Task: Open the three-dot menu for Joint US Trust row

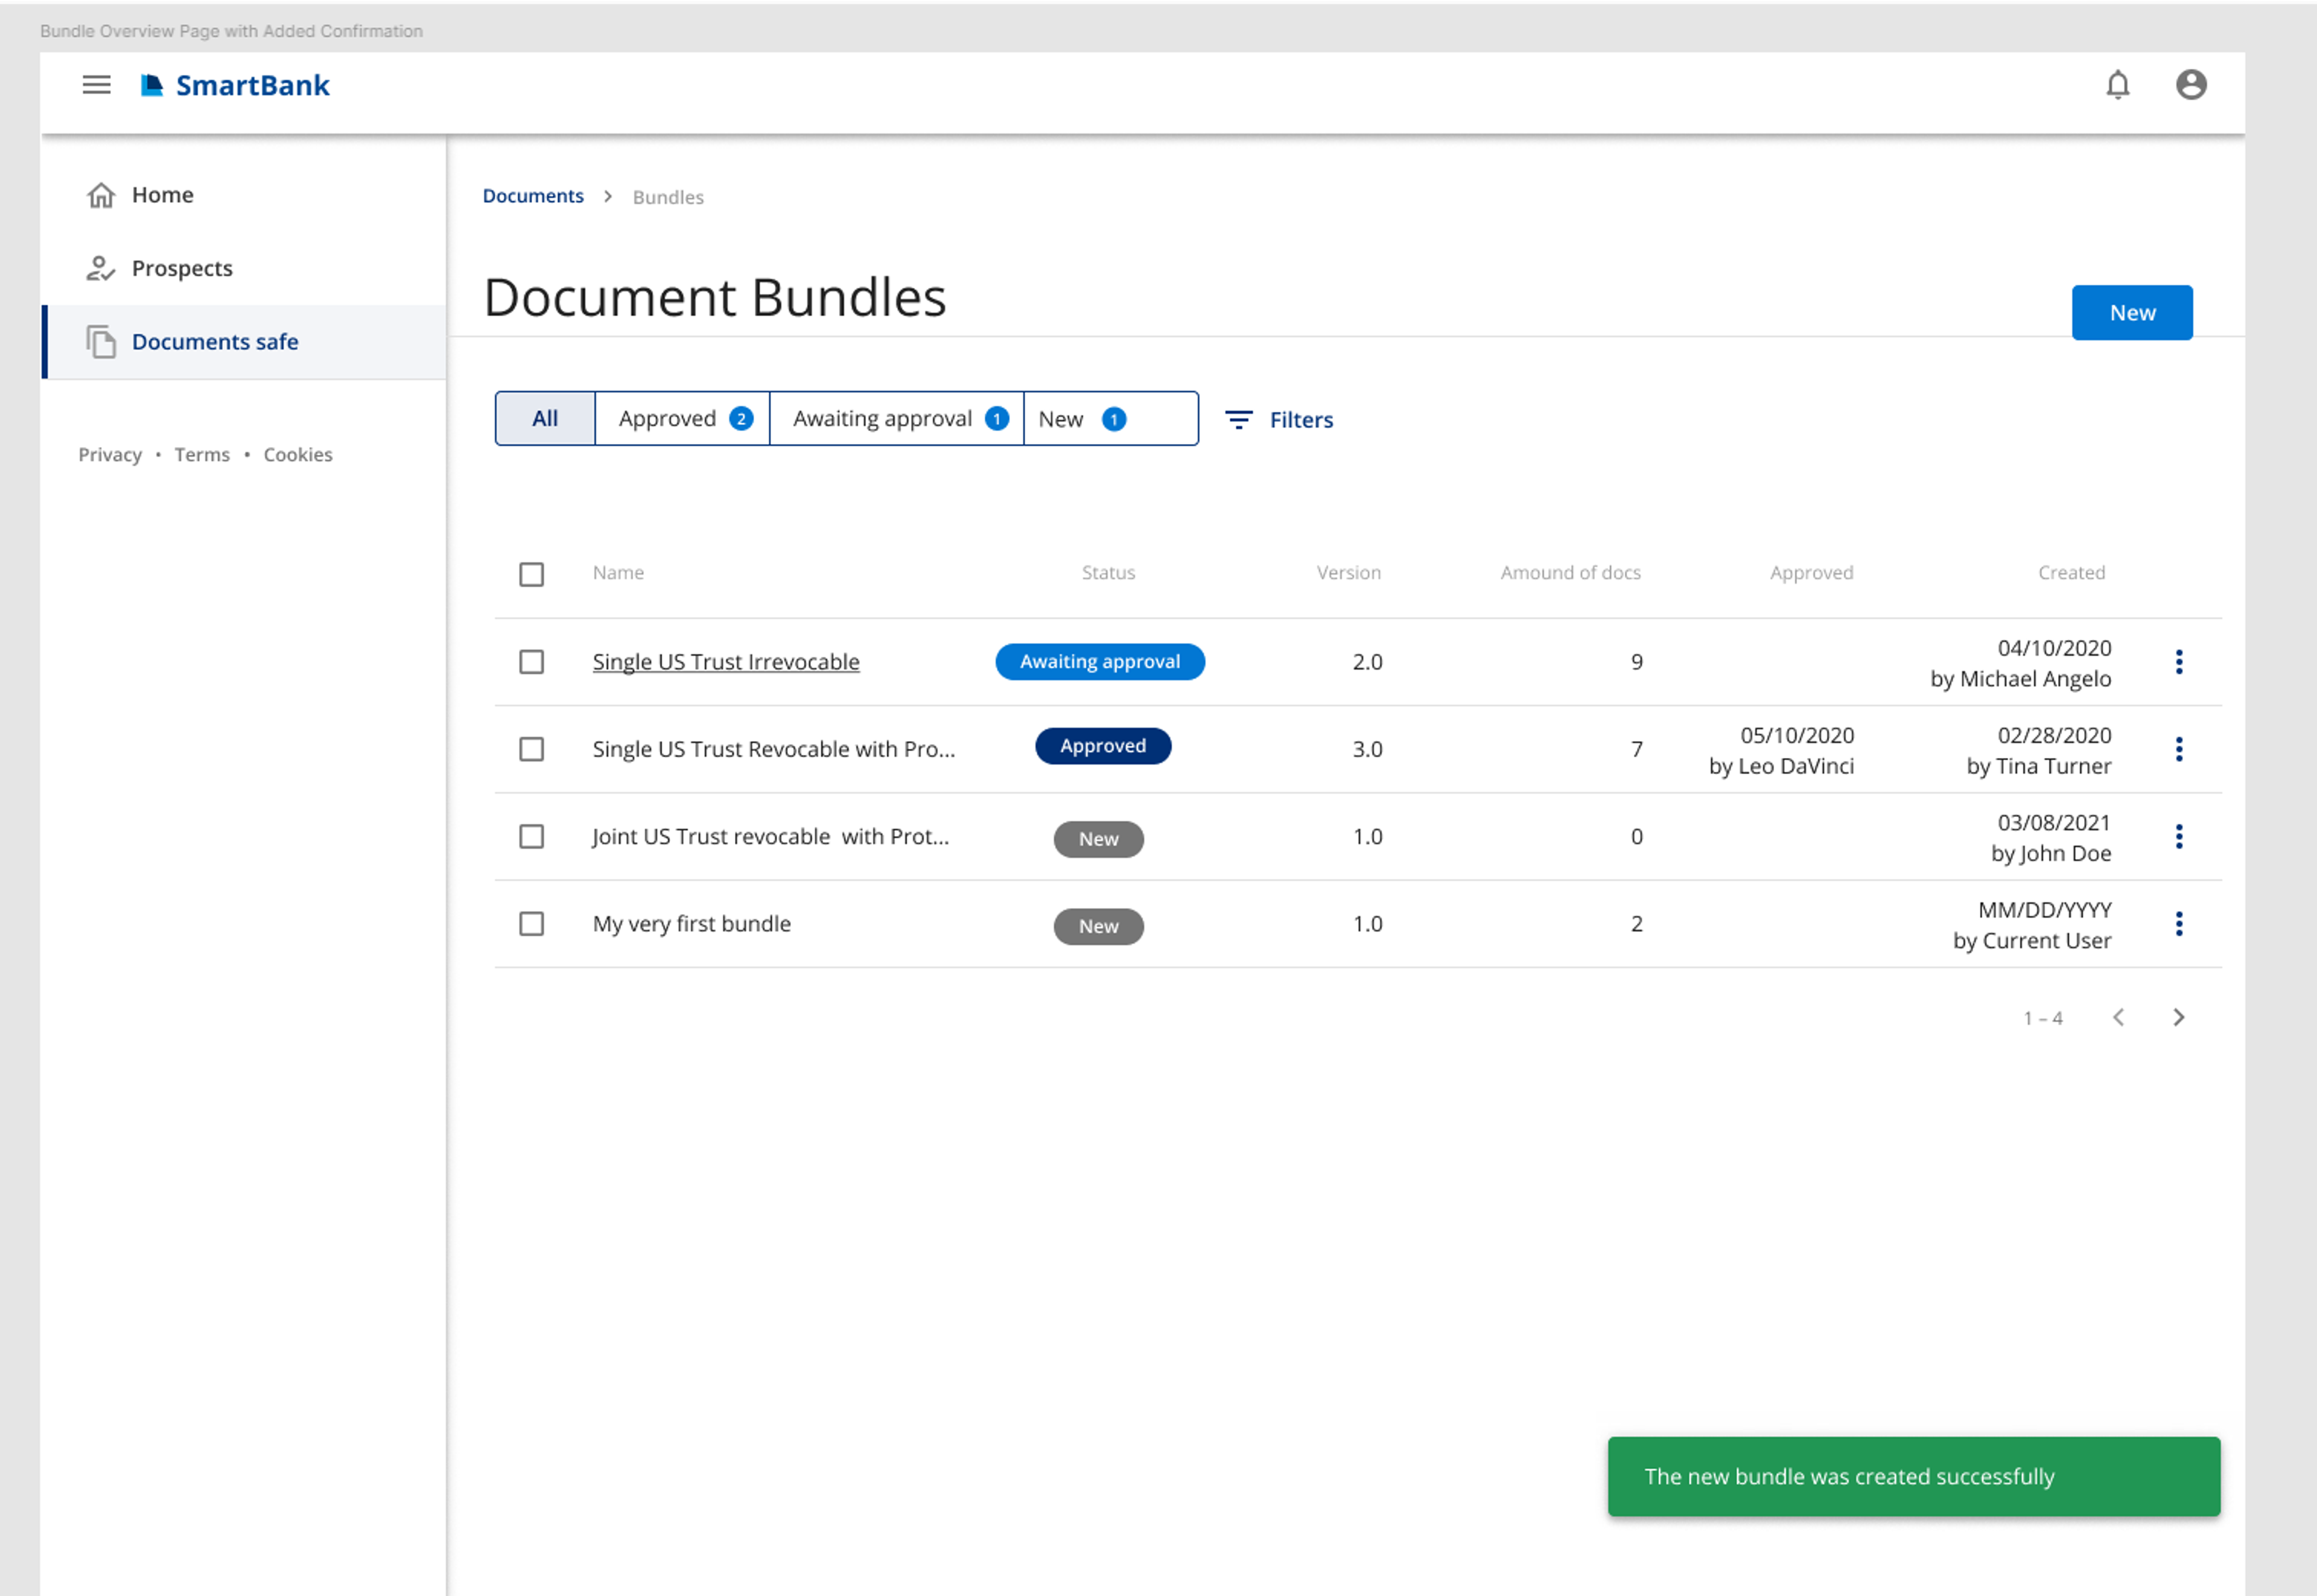Action: click(2178, 837)
